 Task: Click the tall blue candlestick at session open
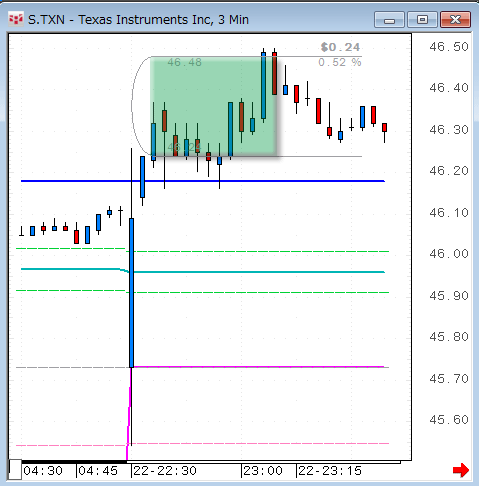point(131,293)
